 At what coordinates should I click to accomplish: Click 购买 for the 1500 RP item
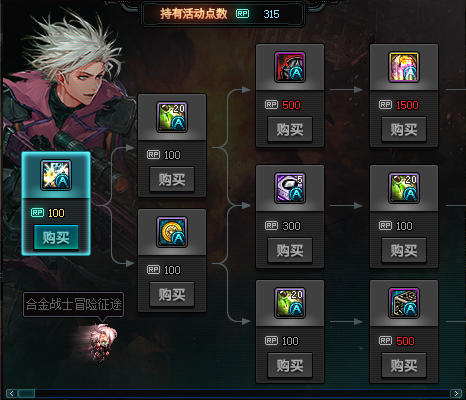tap(404, 129)
